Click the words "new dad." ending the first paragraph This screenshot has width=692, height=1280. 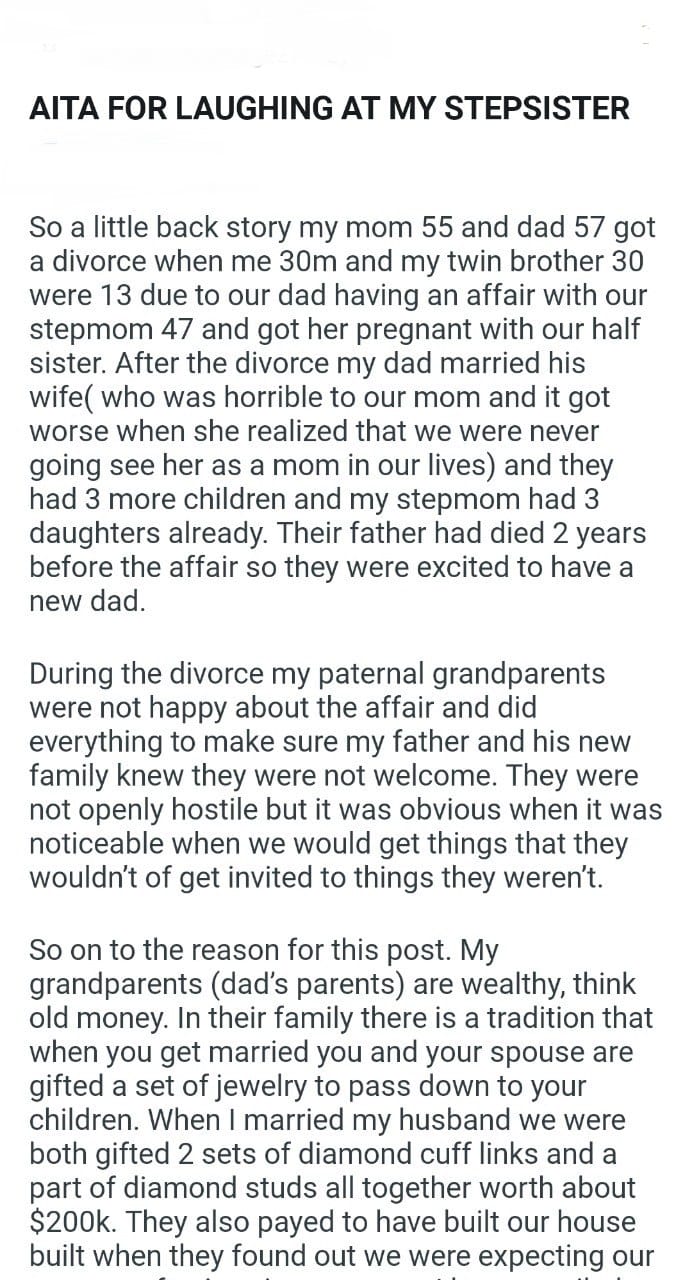[87, 602]
